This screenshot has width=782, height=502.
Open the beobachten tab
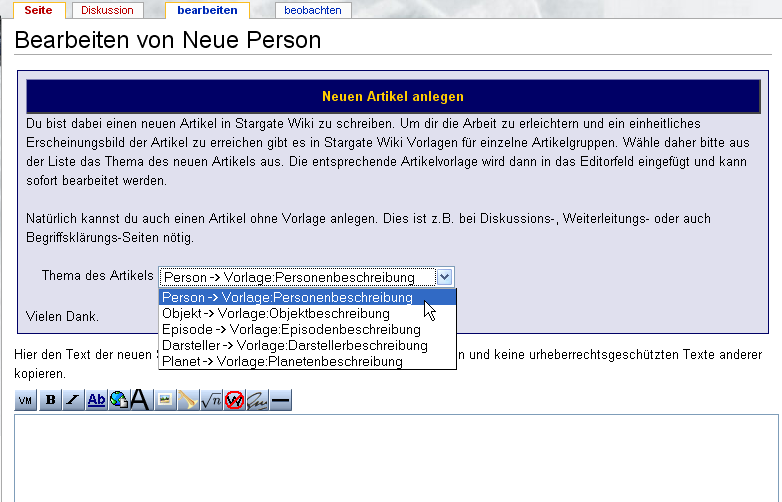point(312,10)
